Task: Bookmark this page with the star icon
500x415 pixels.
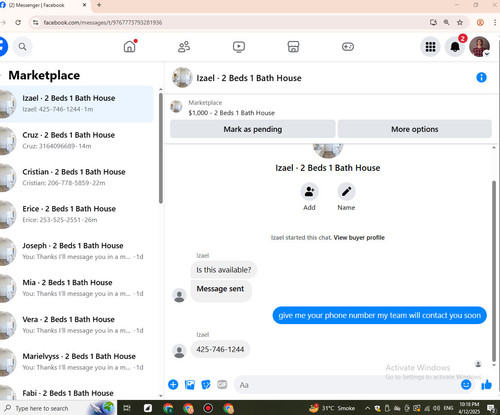Action: click(460, 22)
